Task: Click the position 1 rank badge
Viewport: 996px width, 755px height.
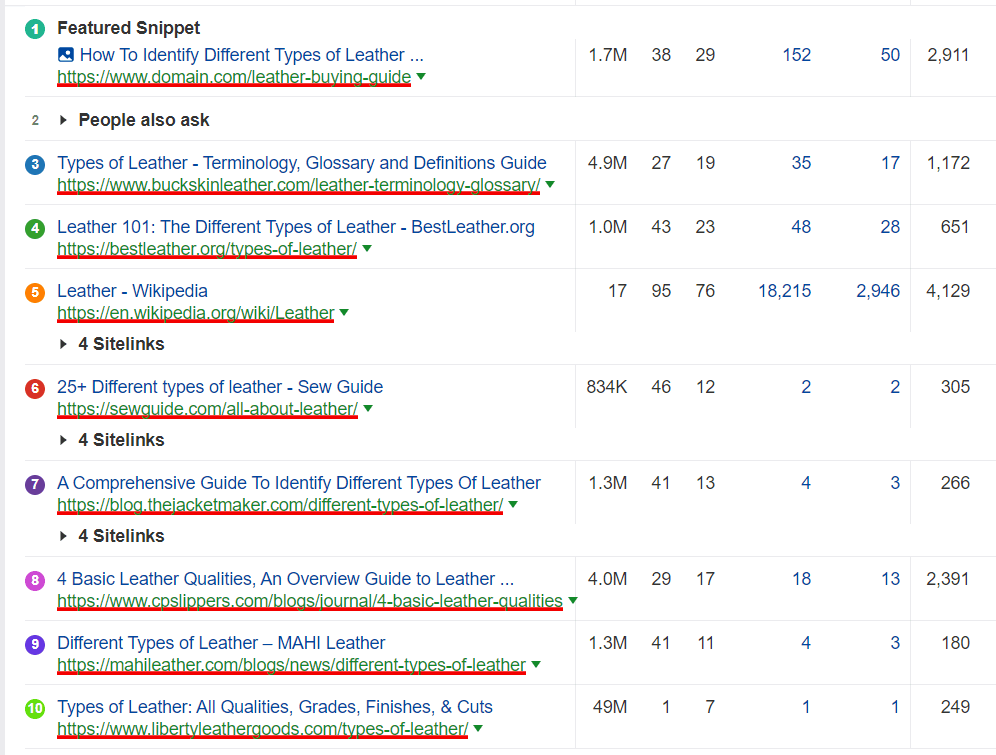Action: [35, 29]
